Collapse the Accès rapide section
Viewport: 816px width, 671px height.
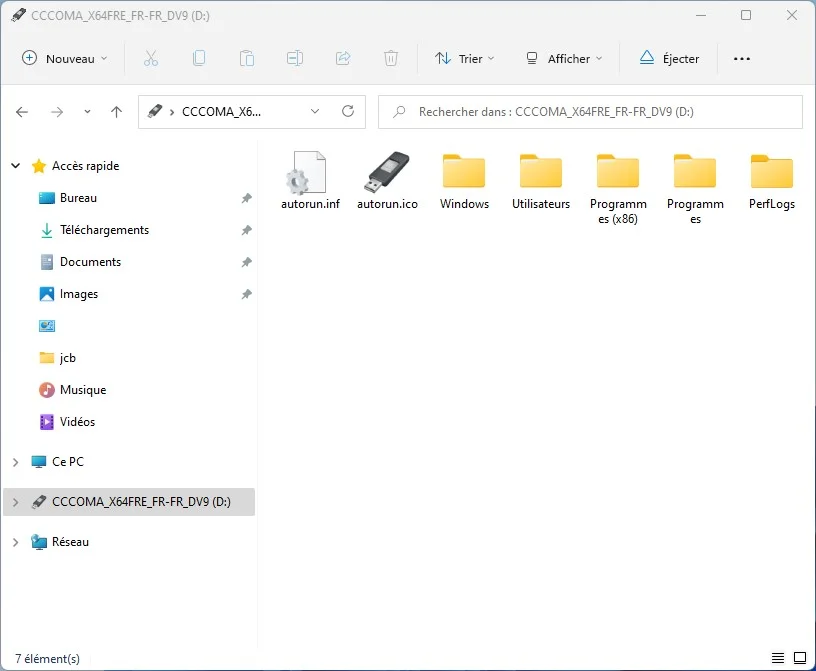(14, 165)
